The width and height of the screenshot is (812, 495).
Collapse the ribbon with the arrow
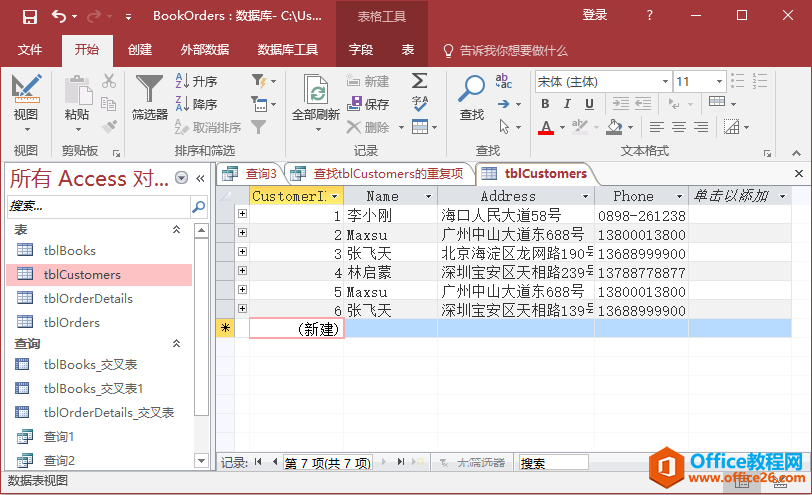(796, 153)
